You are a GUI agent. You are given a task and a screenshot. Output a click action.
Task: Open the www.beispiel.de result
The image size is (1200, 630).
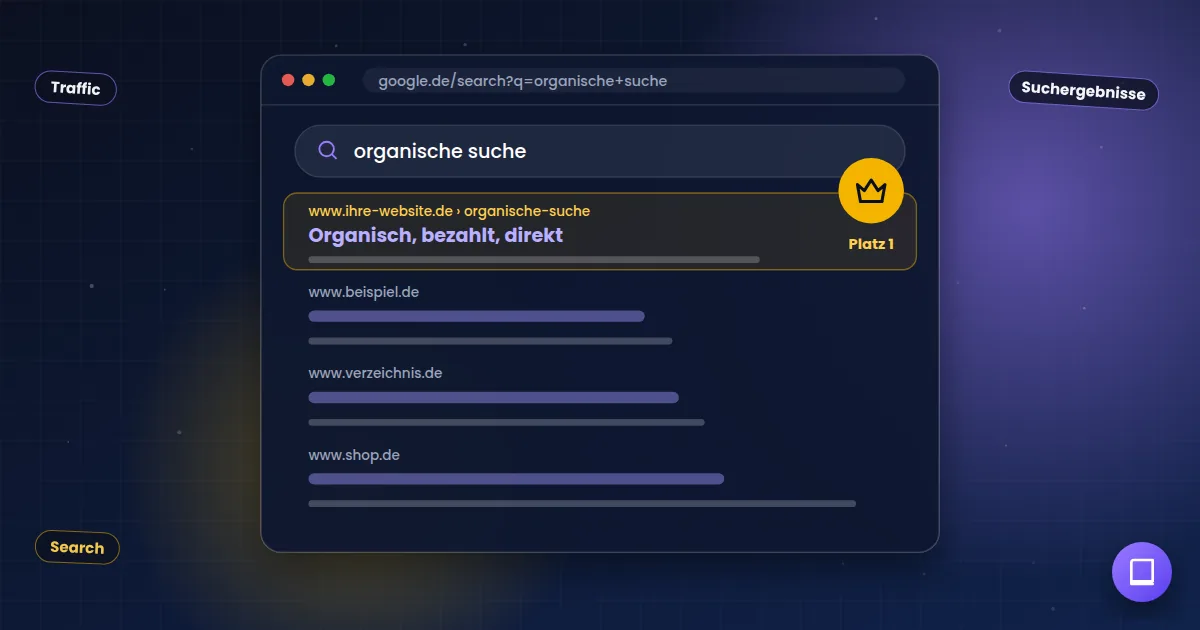point(363,292)
